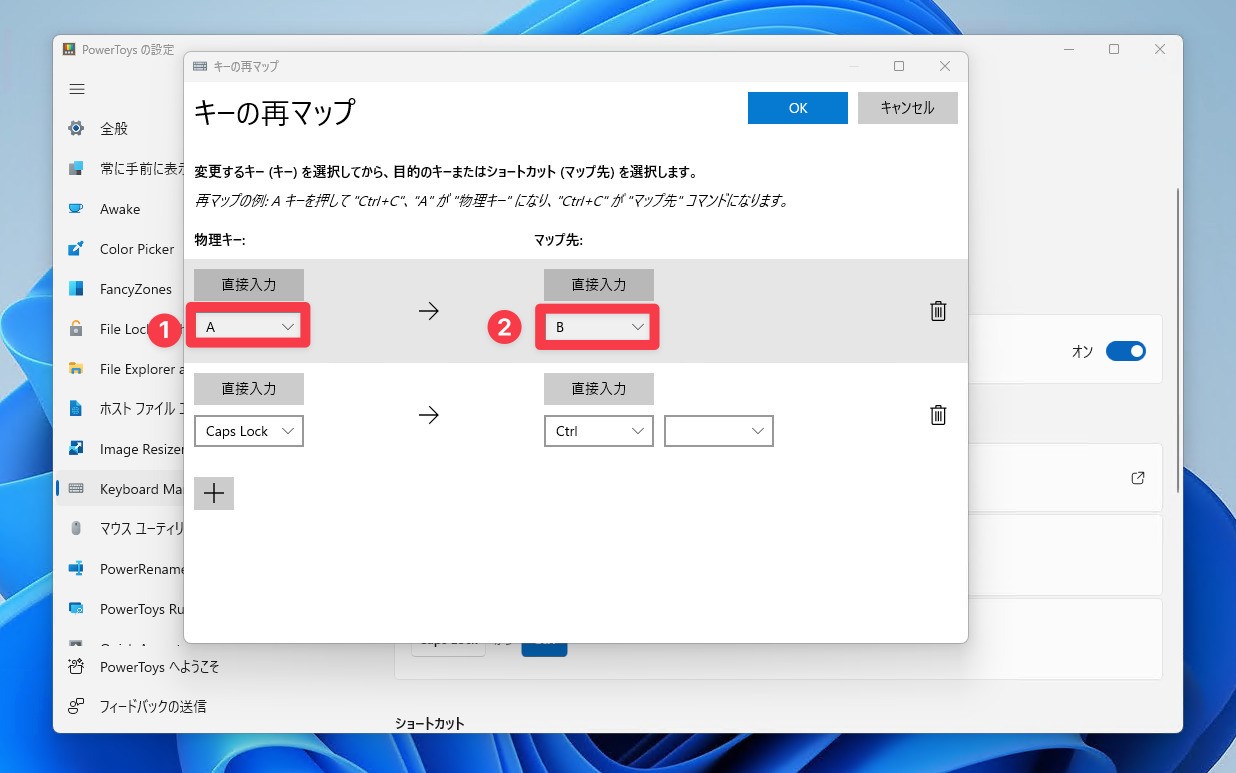Screen dimensions: 1236x773
Task: Confirm remapping with the OK button
Action: click(797, 107)
